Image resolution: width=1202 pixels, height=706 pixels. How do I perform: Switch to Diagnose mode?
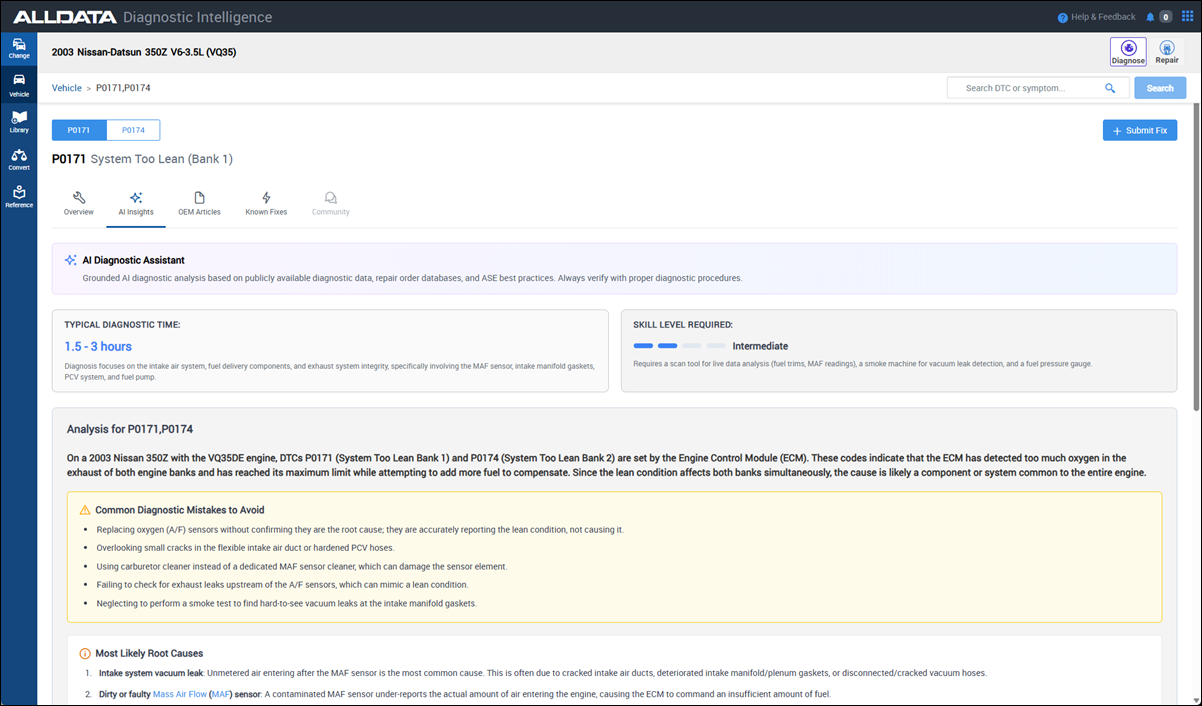point(1128,52)
